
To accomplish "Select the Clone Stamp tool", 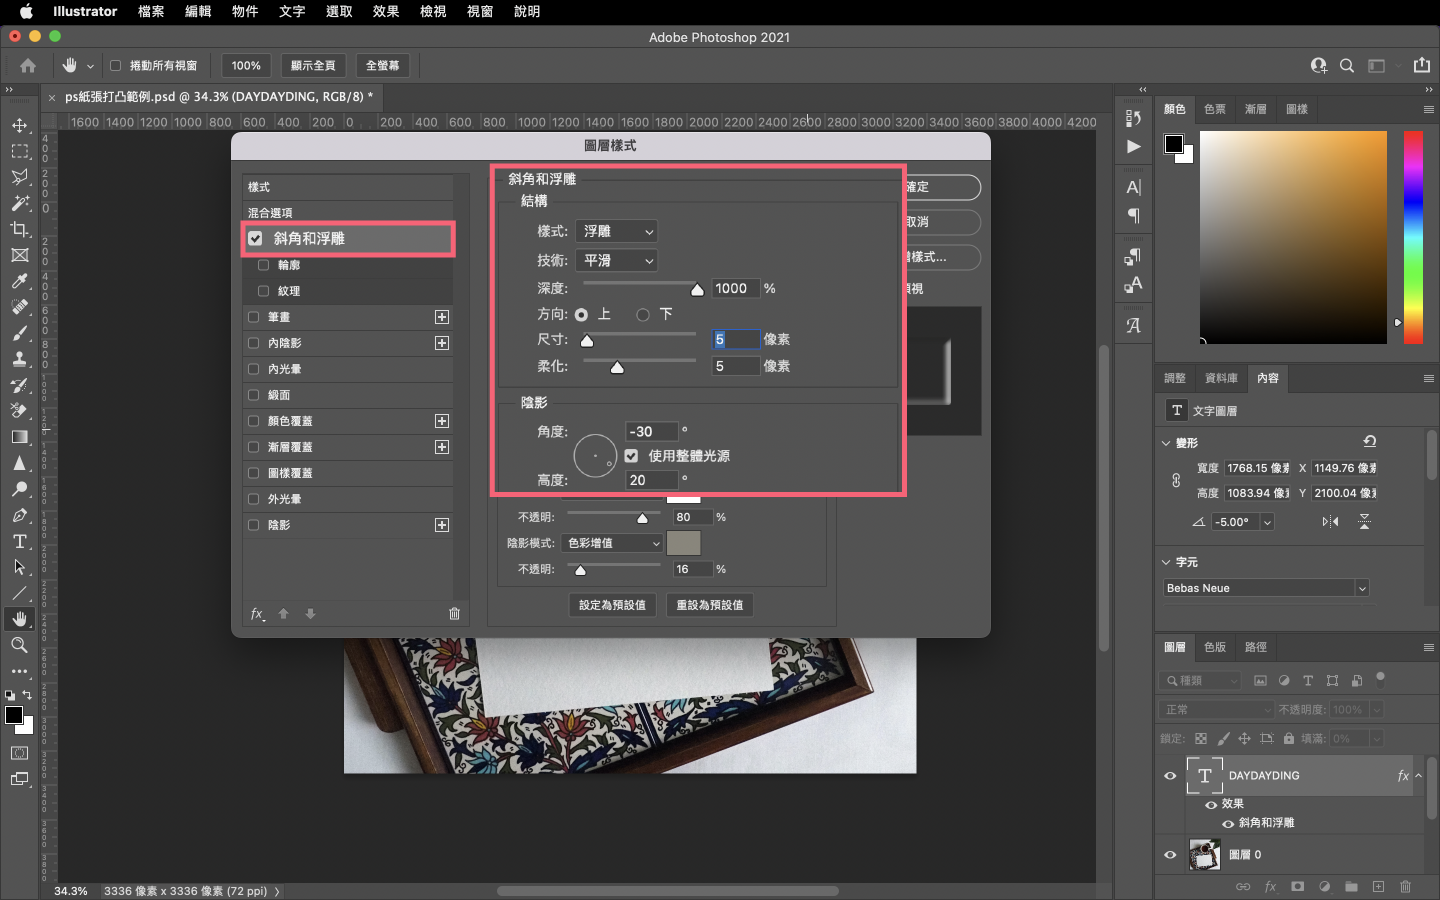I will [x=19, y=359].
